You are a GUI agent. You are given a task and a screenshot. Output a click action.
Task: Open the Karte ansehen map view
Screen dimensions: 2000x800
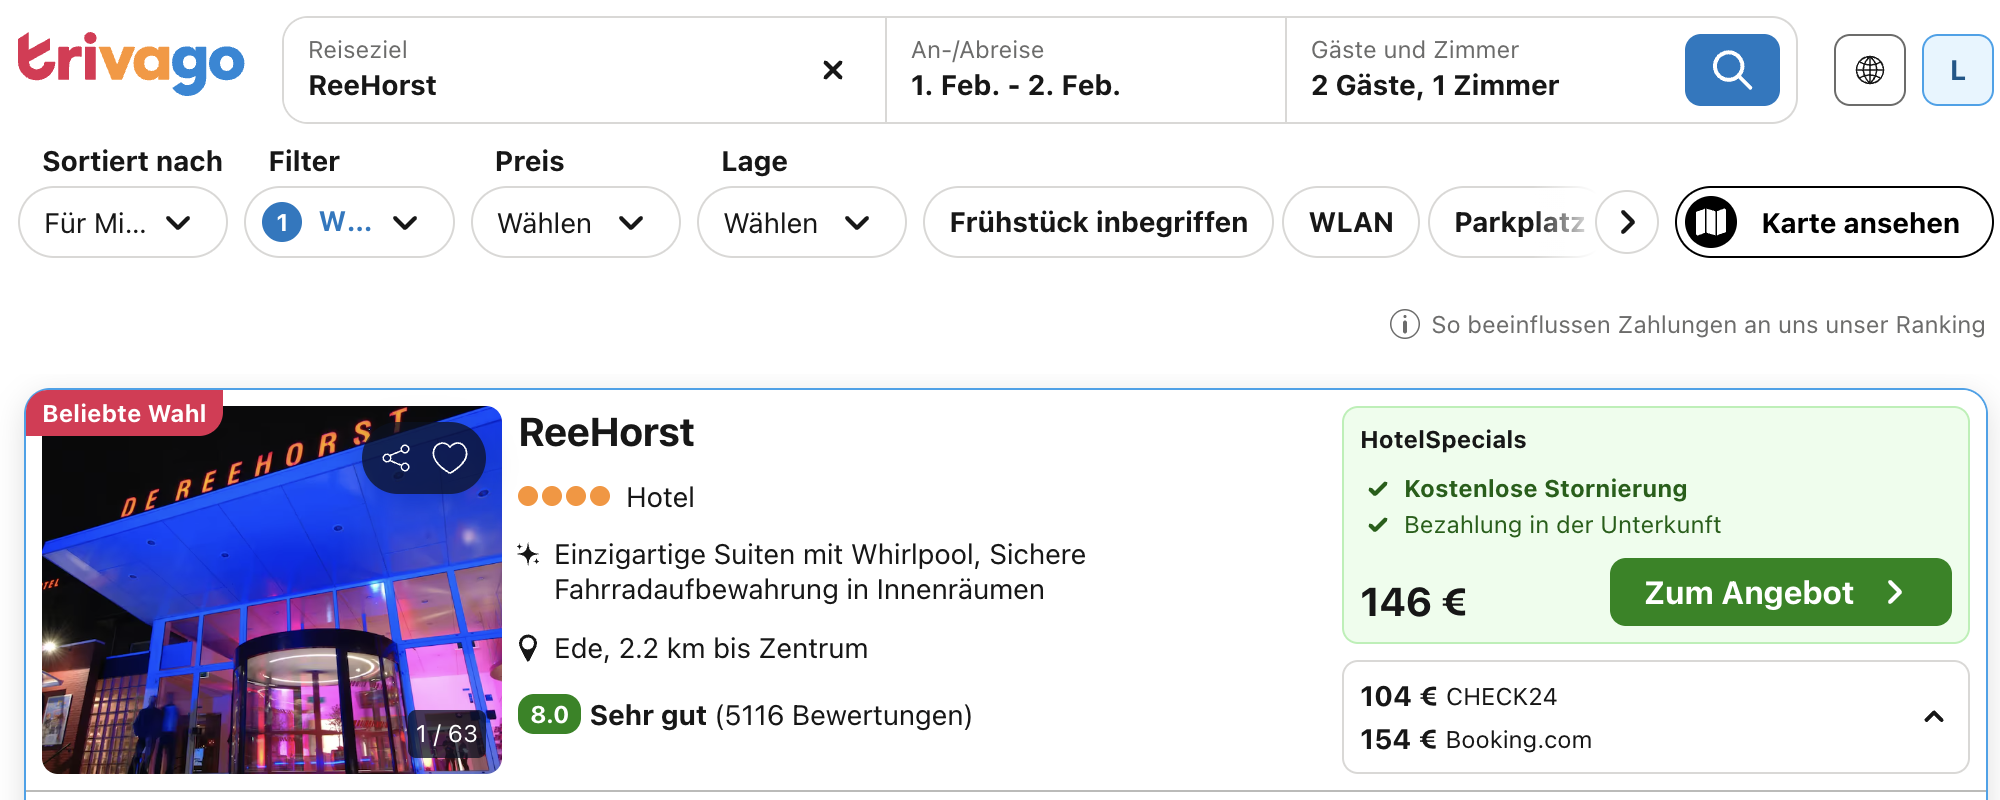coord(1833,222)
